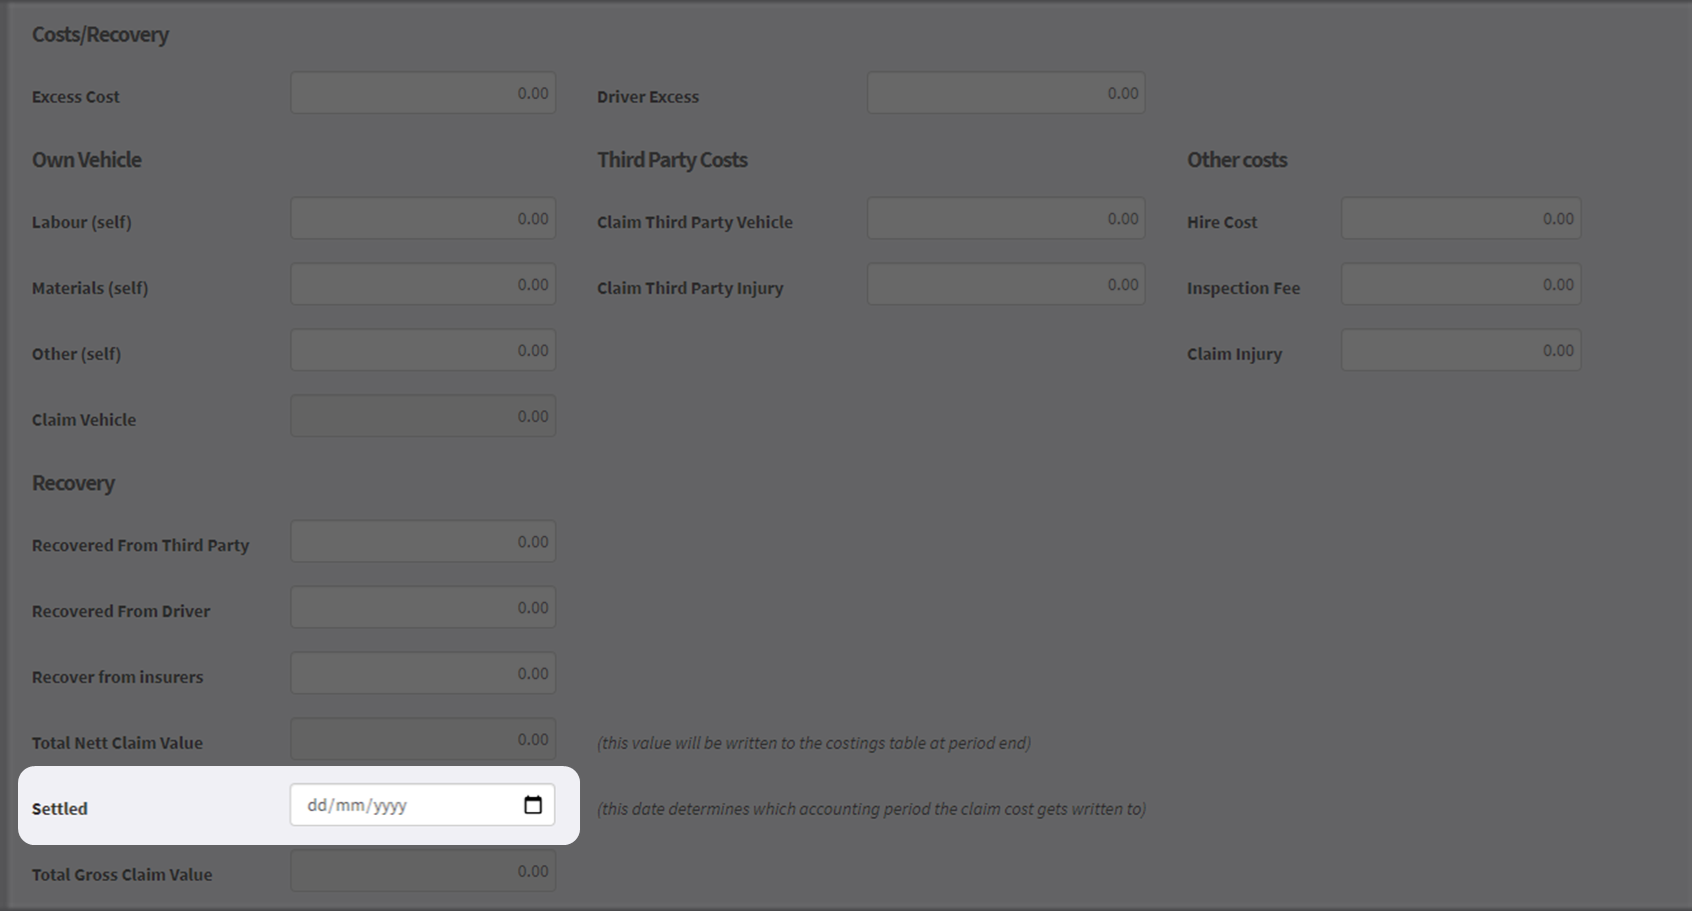Click the Total Gross Claim Value field
This screenshot has width=1692, height=911.
coord(423,871)
